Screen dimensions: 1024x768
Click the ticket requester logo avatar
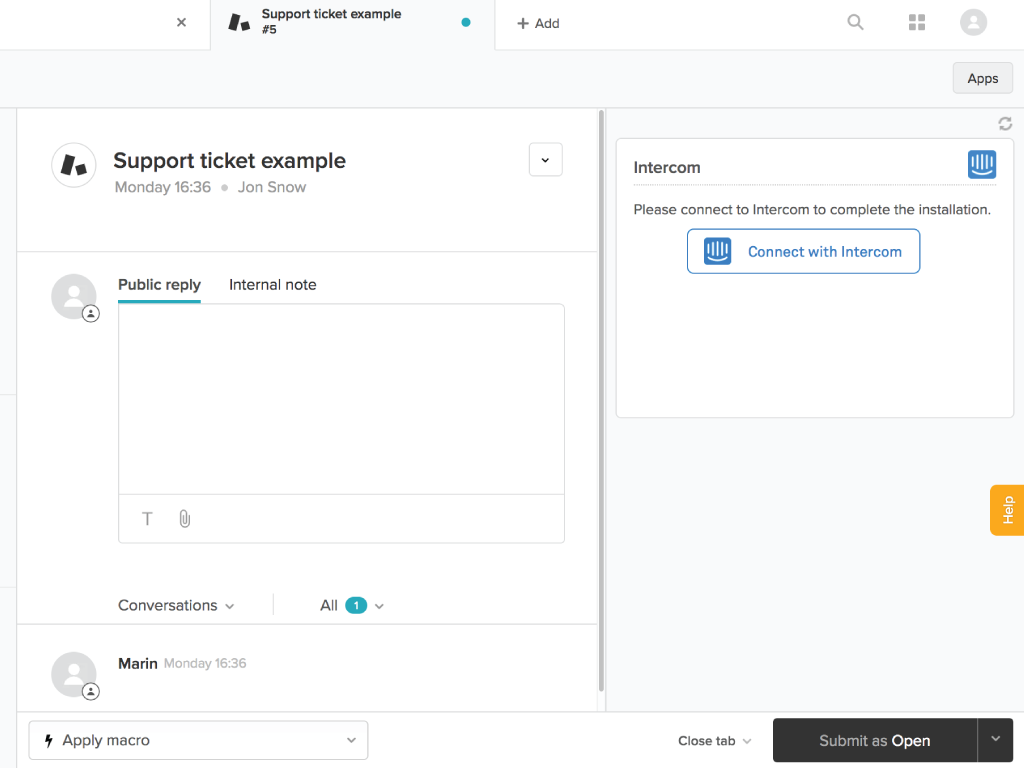(x=74, y=165)
